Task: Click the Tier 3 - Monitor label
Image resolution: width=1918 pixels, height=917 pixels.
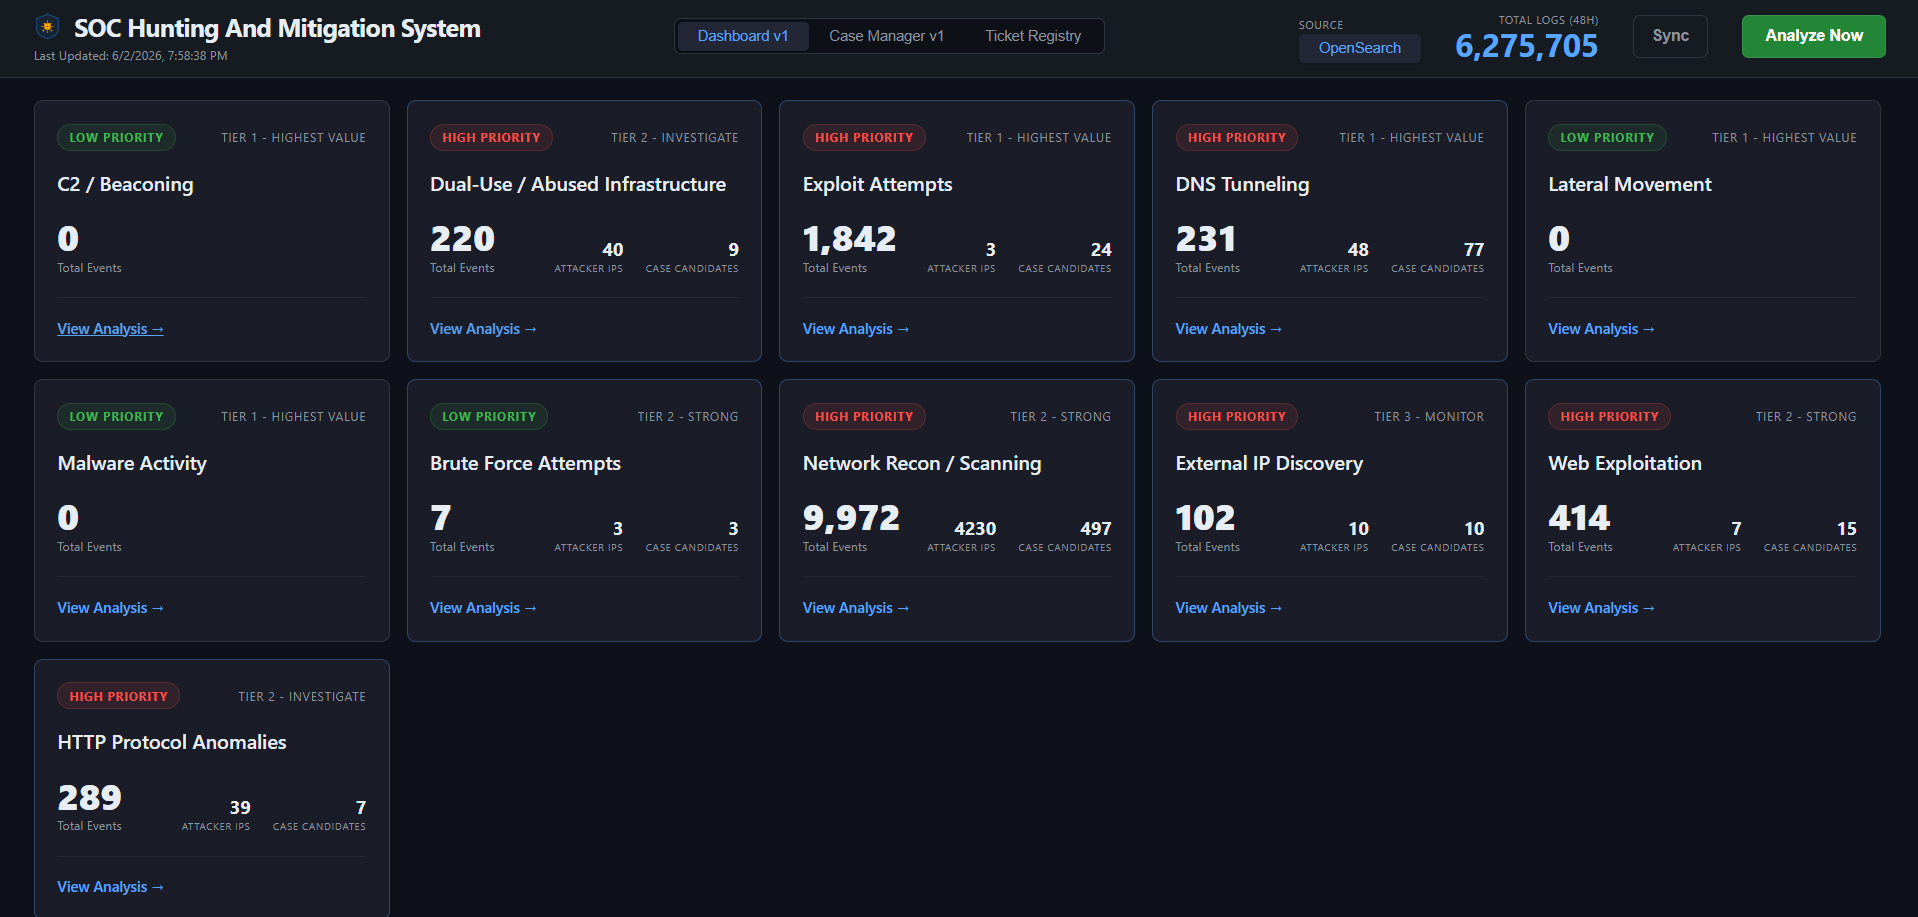Action: pos(1429,417)
